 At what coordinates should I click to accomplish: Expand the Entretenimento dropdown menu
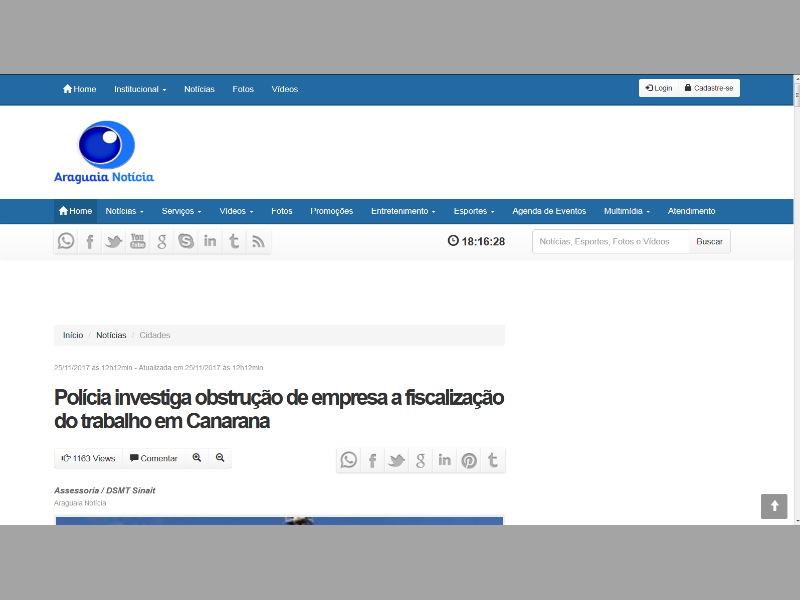point(403,211)
